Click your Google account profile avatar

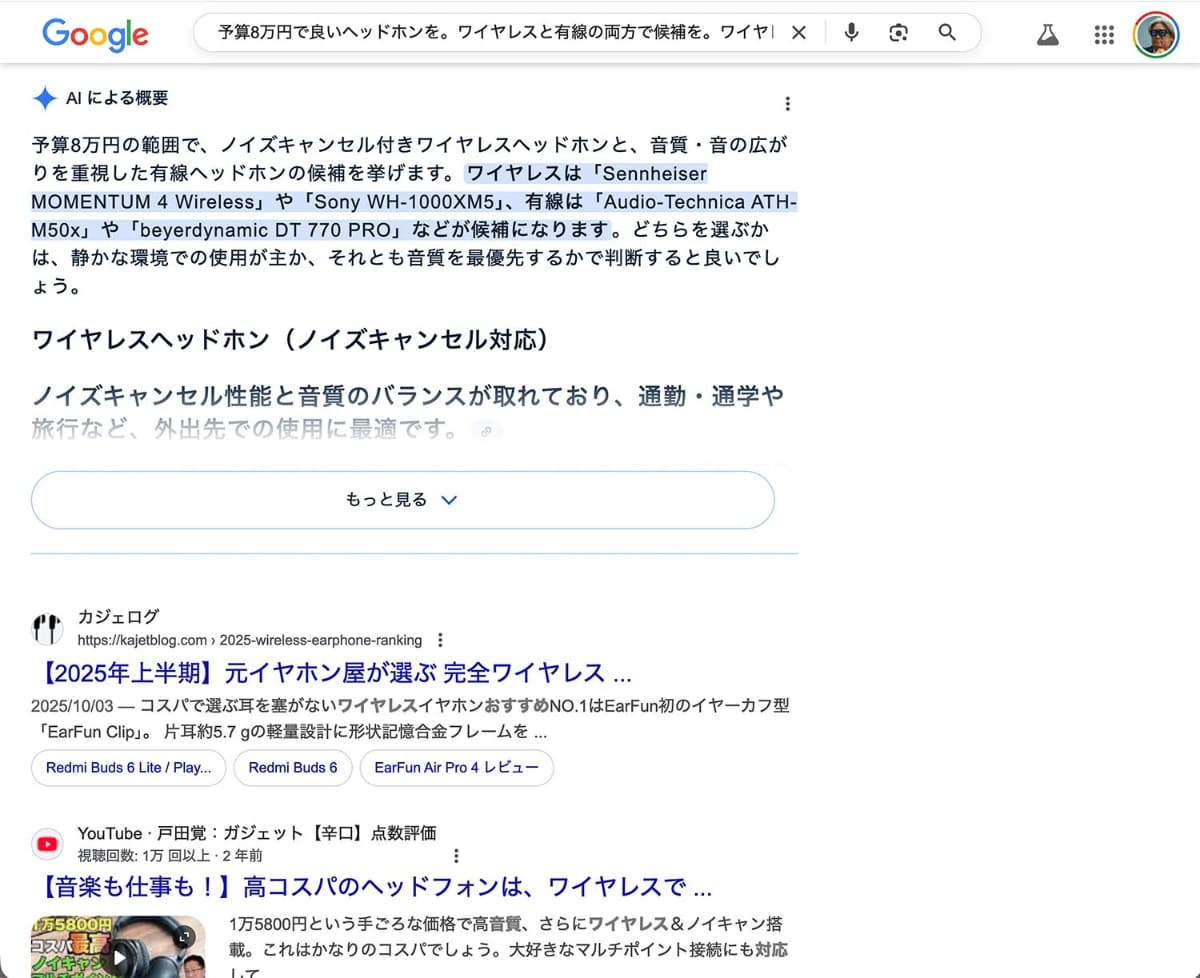[x=1156, y=32]
